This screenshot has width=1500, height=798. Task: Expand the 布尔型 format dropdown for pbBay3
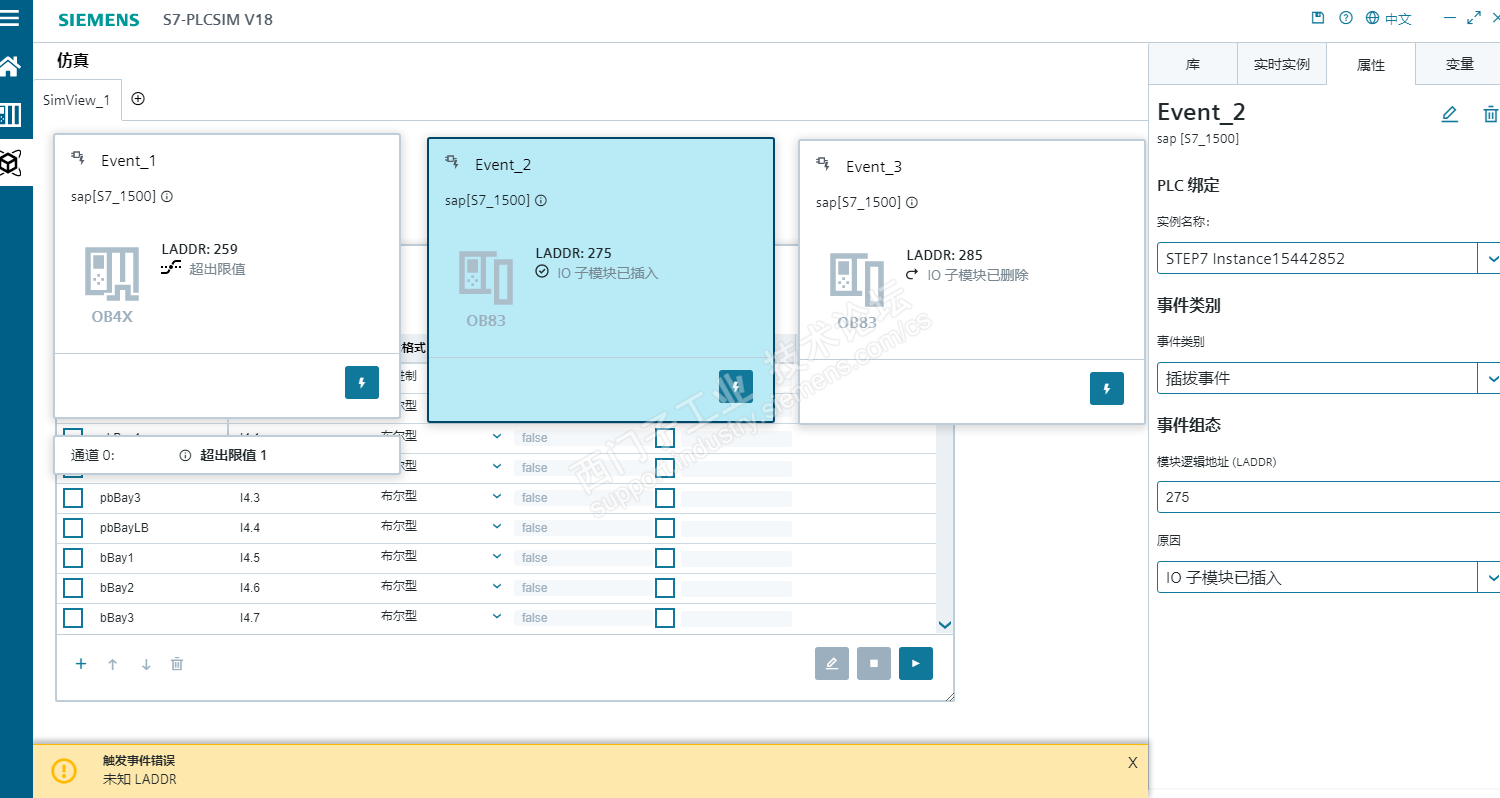tap(497, 497)
